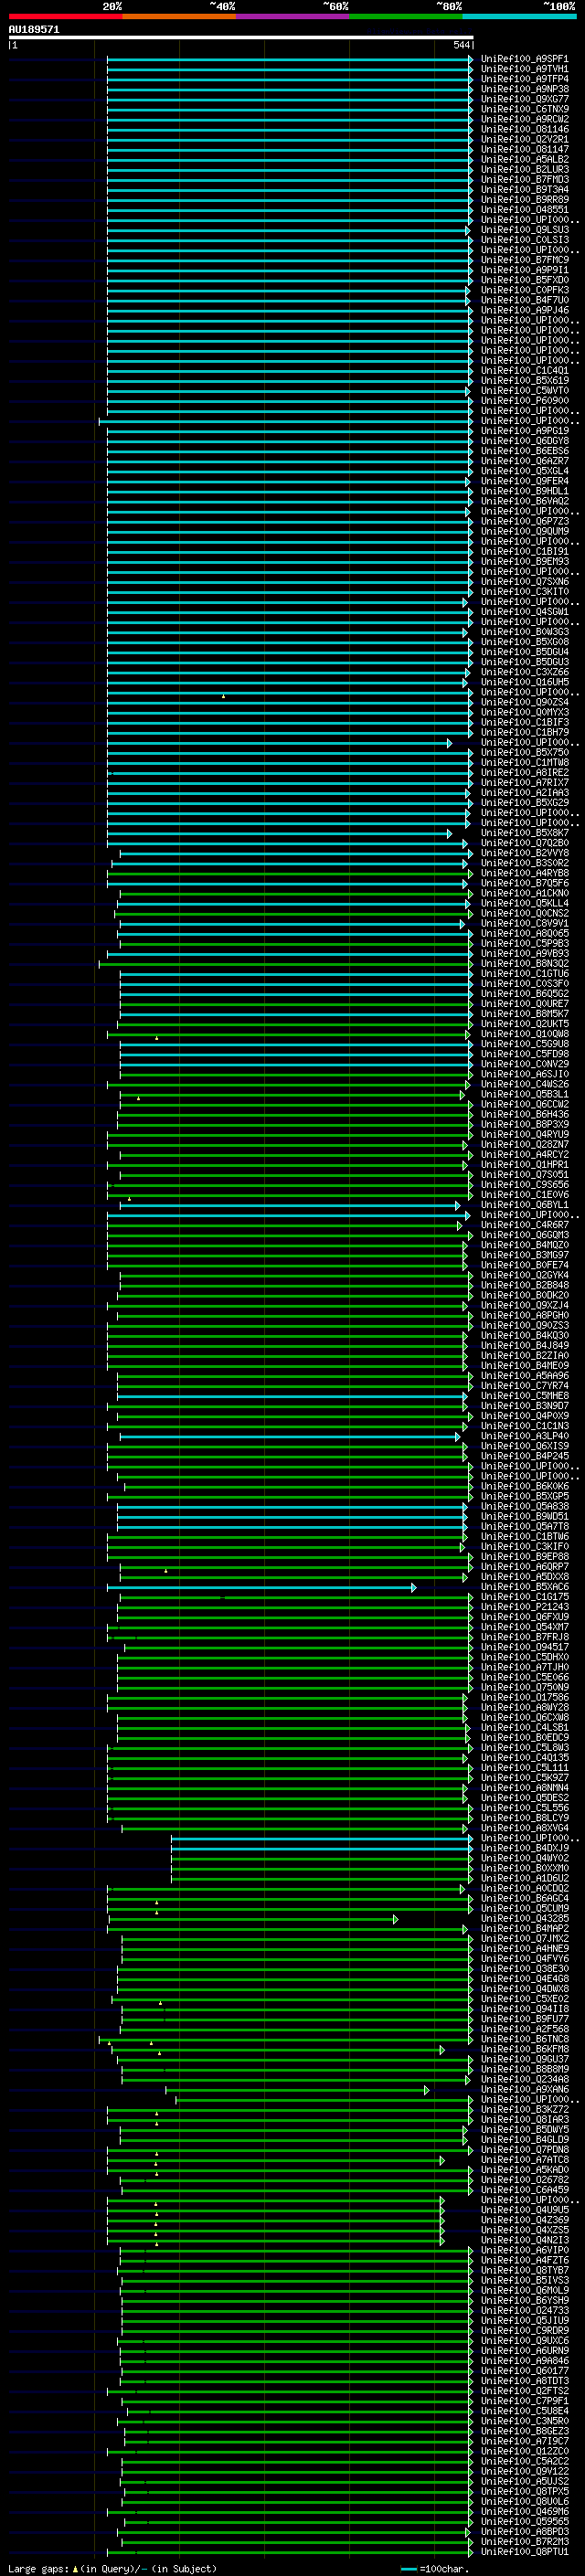585x2576 pixels.
Task: Click the UniRef100_Q6P7Z3 label
Action: (x=524, y=522)
